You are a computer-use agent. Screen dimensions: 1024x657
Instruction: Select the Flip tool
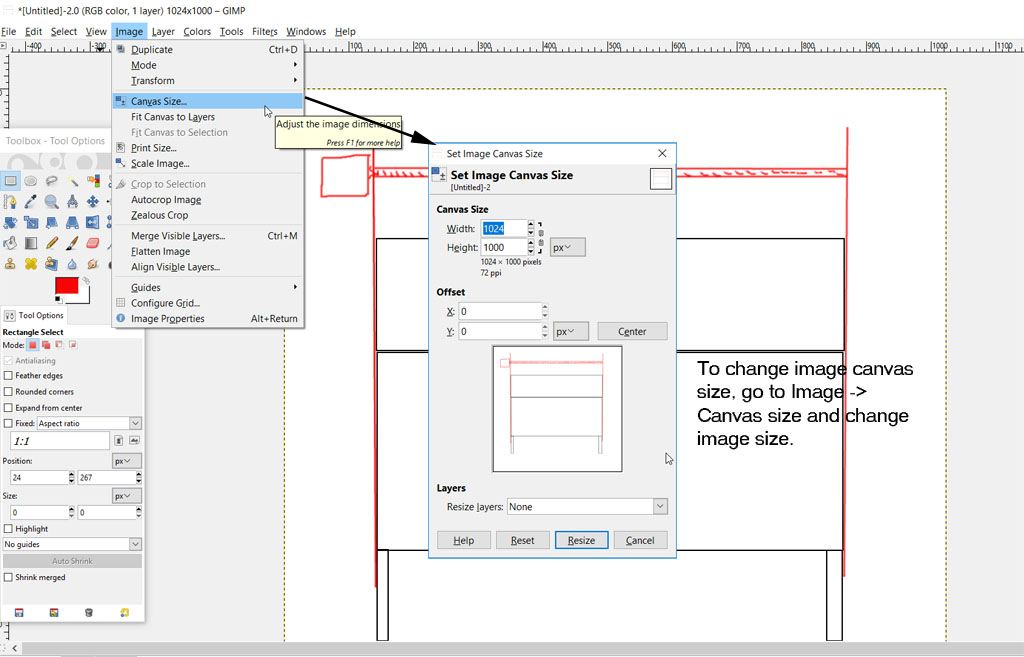point(93,223)
